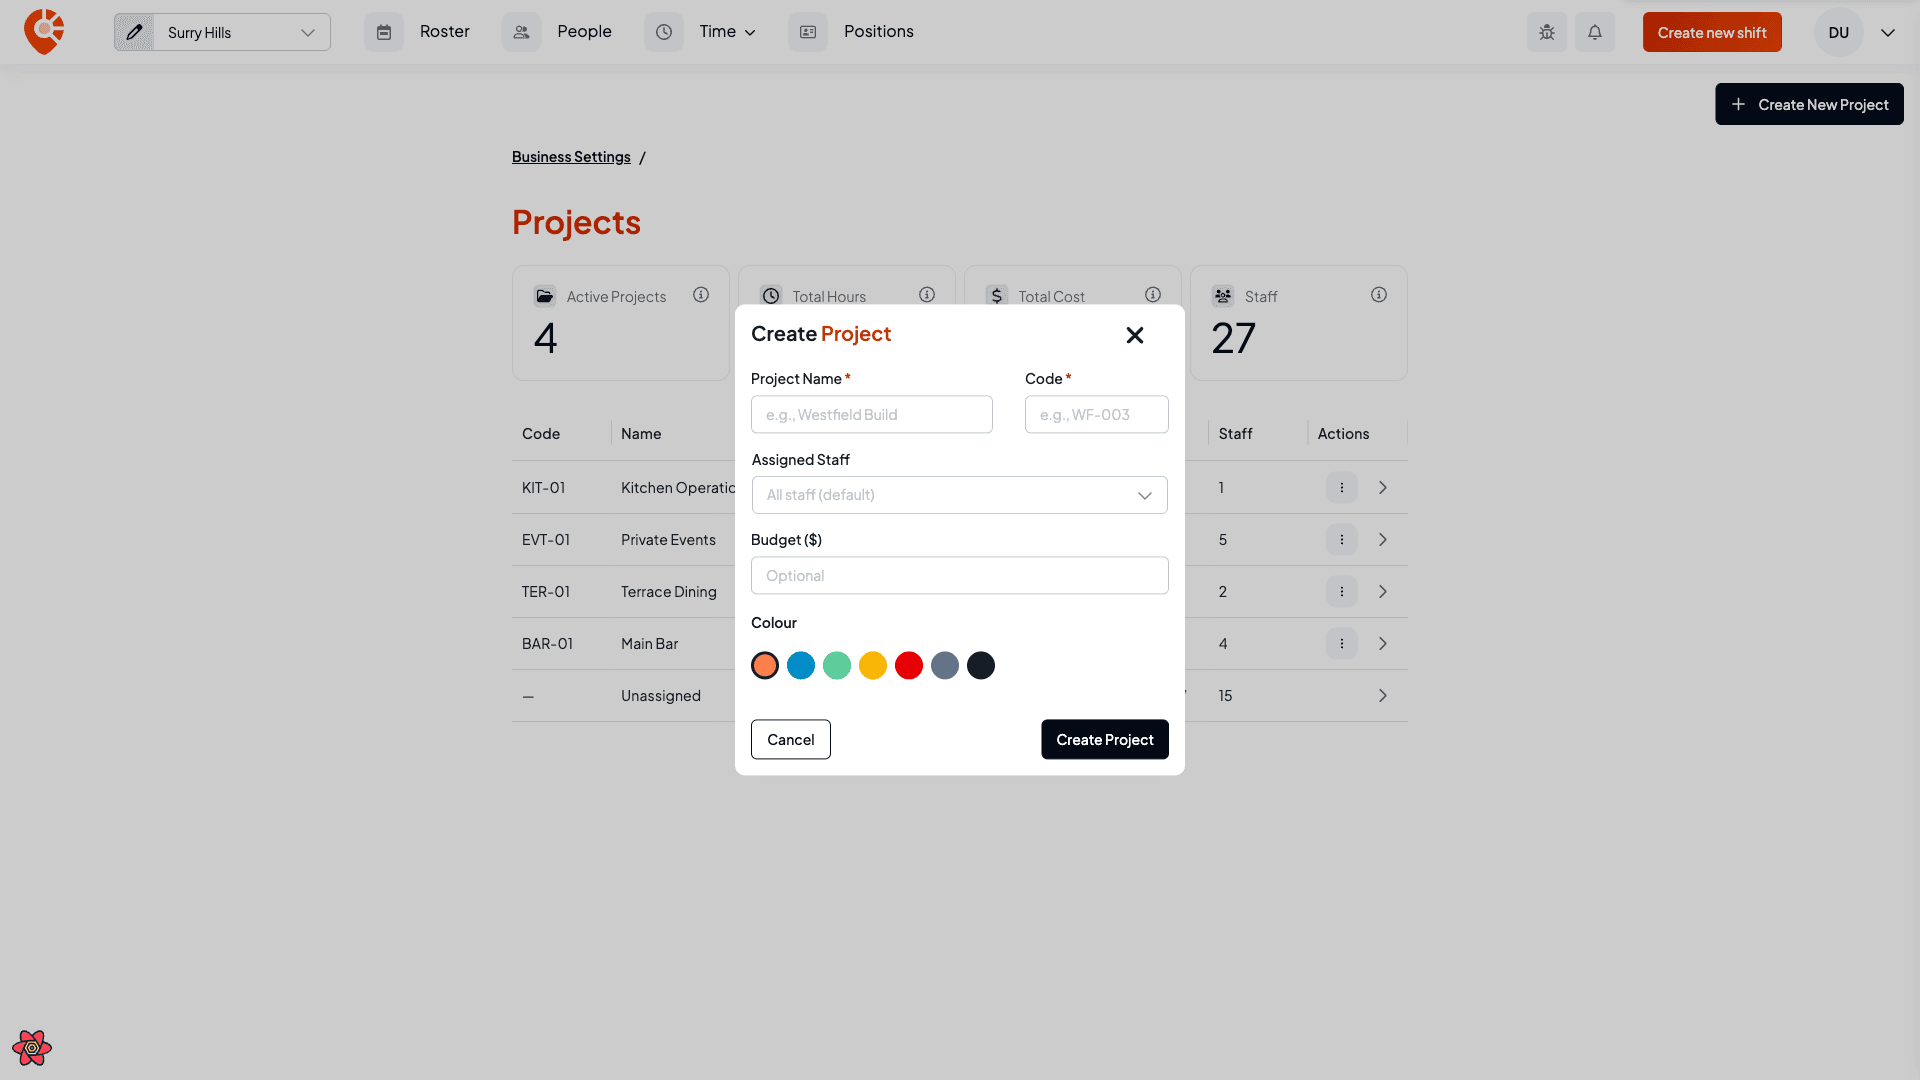This screenshot has width=1920, height=1080.
Task: Select the red colour swatch
Action: point(909,665)
